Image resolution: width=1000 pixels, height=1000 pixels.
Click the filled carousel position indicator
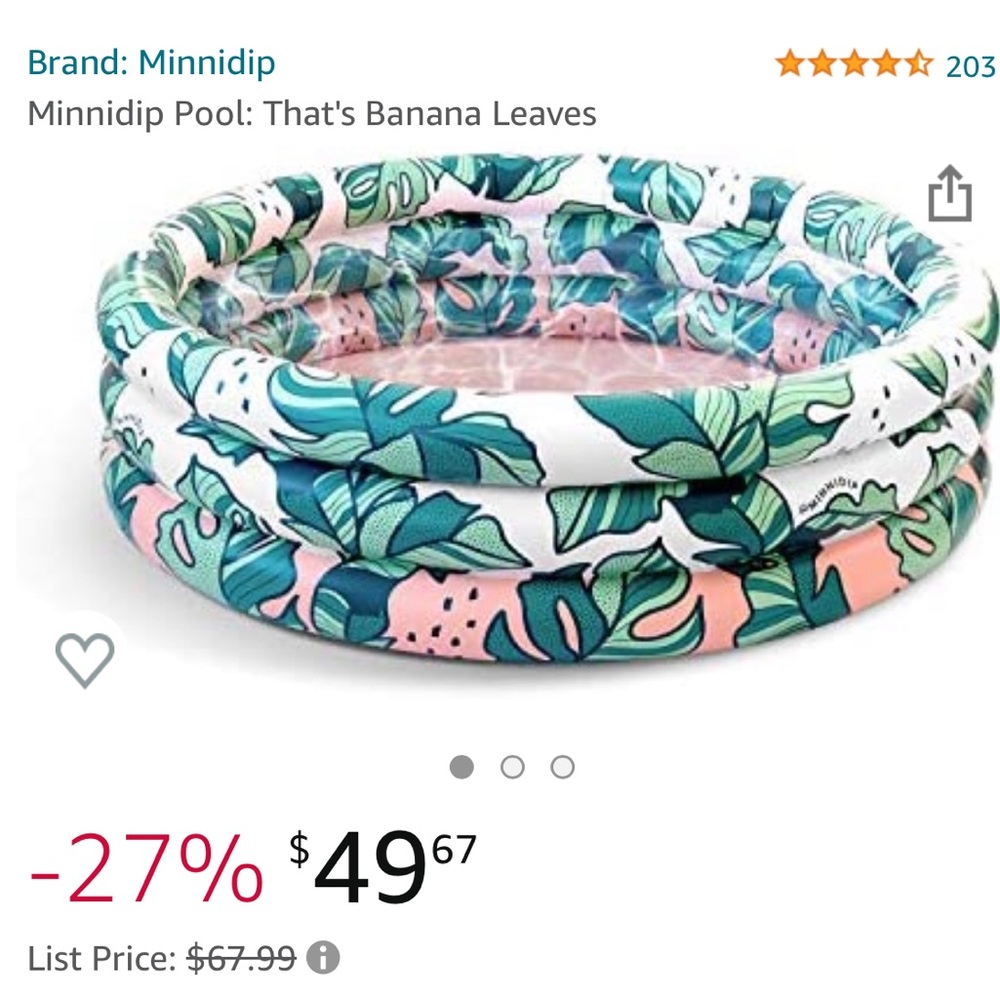(x=461, y=766)
